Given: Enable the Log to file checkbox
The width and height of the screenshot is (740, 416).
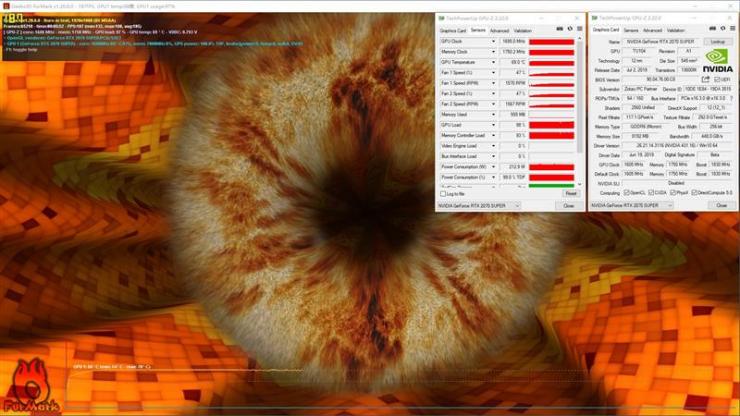Looking at the screenshot, I should coord(443,194).
